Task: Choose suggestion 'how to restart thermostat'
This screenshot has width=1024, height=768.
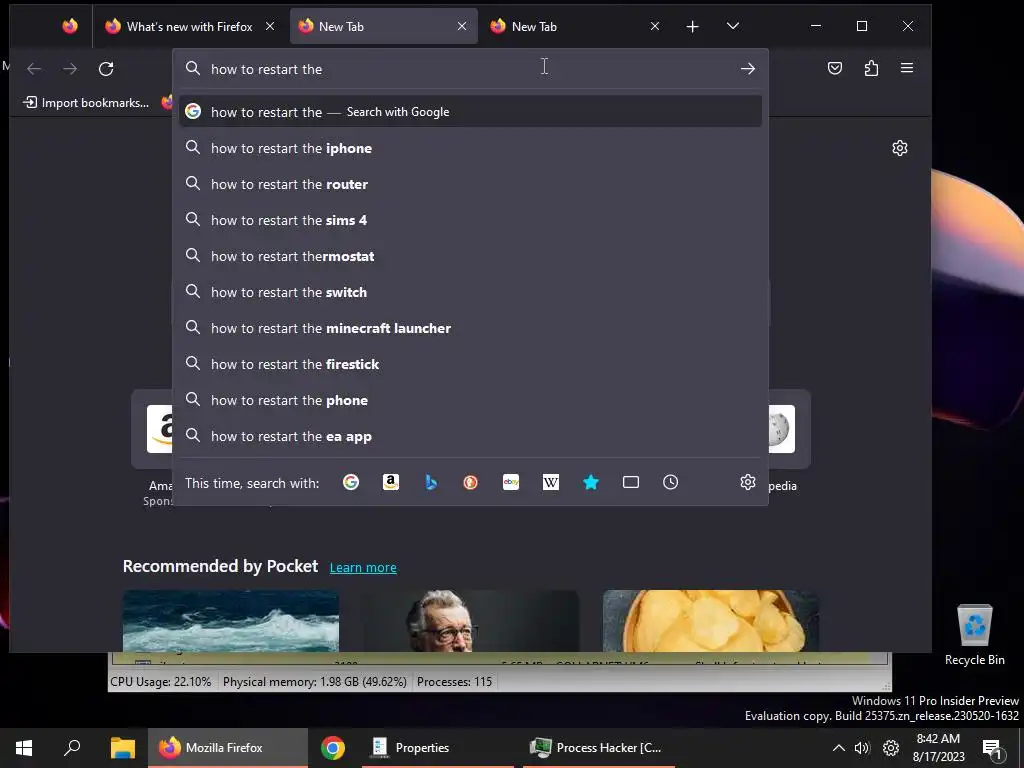Action: coord(470,256)
